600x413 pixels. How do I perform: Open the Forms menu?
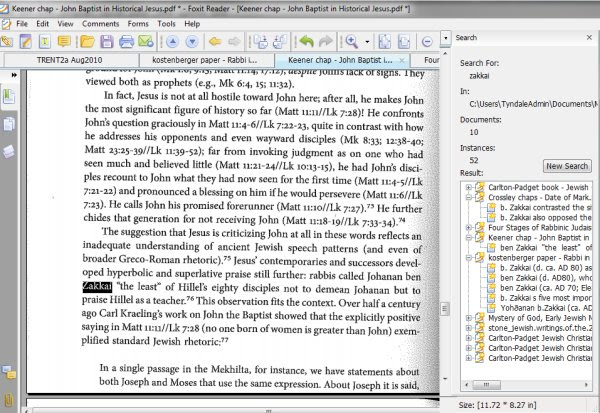click(x=138, y=24)
